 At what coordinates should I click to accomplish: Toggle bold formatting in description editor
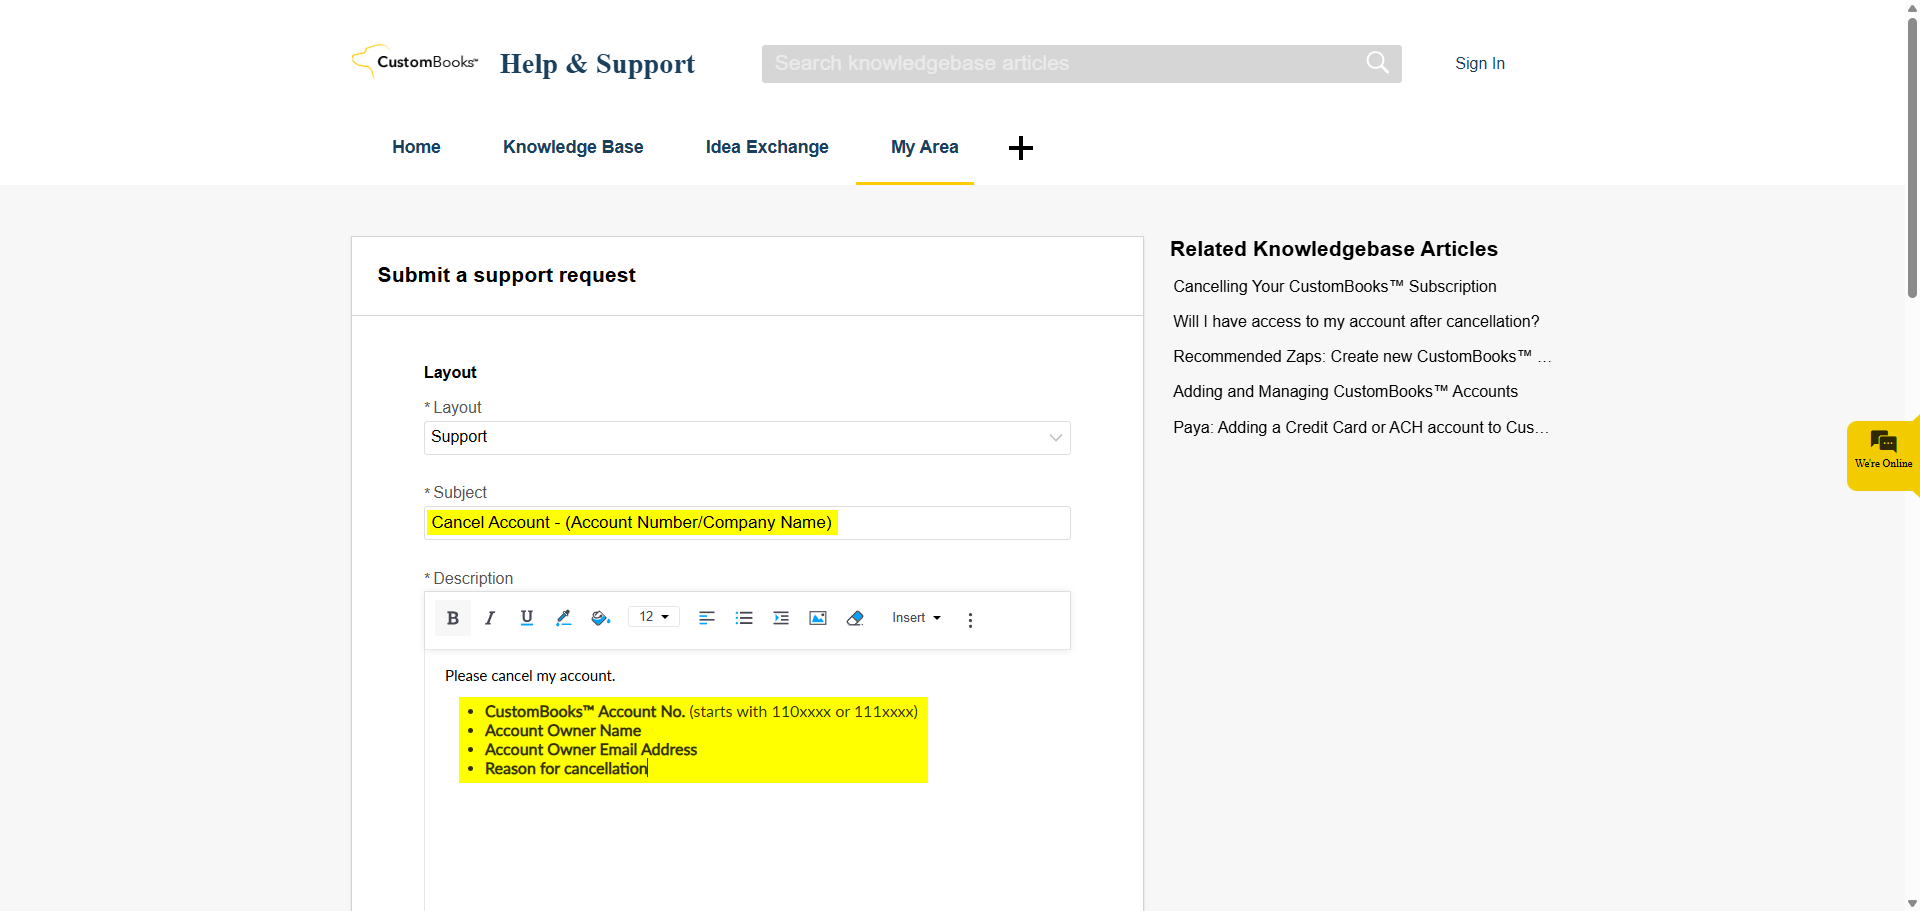click(x=453, y=618)
